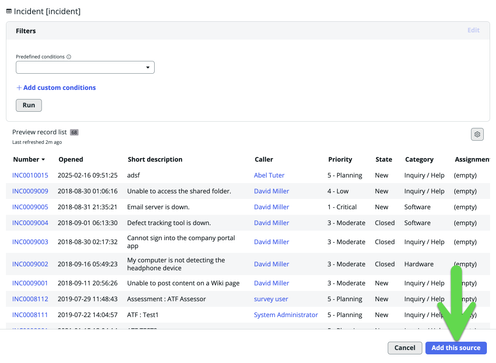This screenshot has height=363, width=496.
Task: Click caller survey user
Action: coord(271,299)
